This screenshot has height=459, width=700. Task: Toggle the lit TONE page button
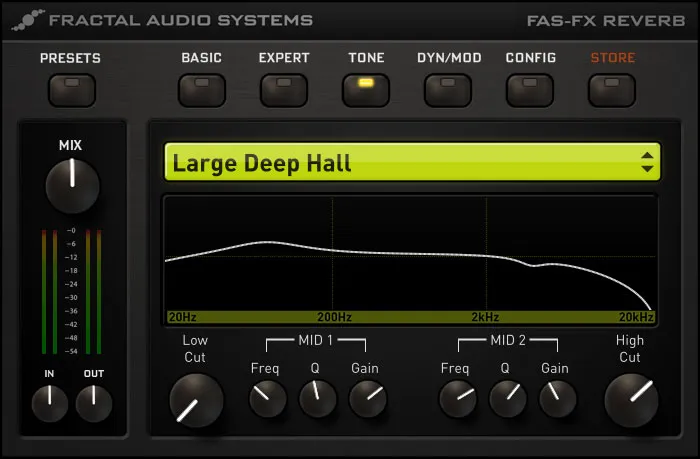(x=366, y=90)
